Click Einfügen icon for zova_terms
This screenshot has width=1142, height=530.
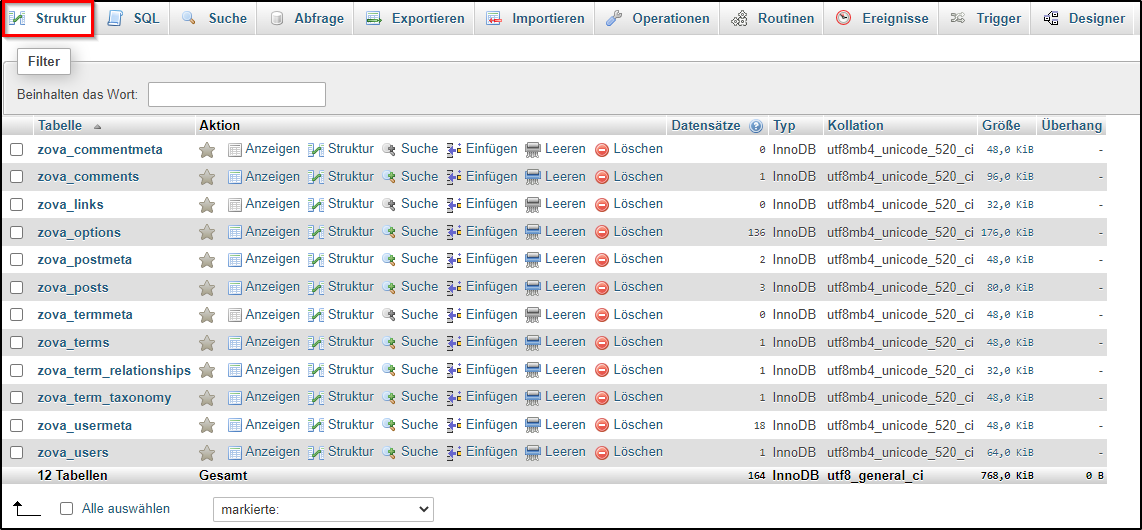pos(454,343)
